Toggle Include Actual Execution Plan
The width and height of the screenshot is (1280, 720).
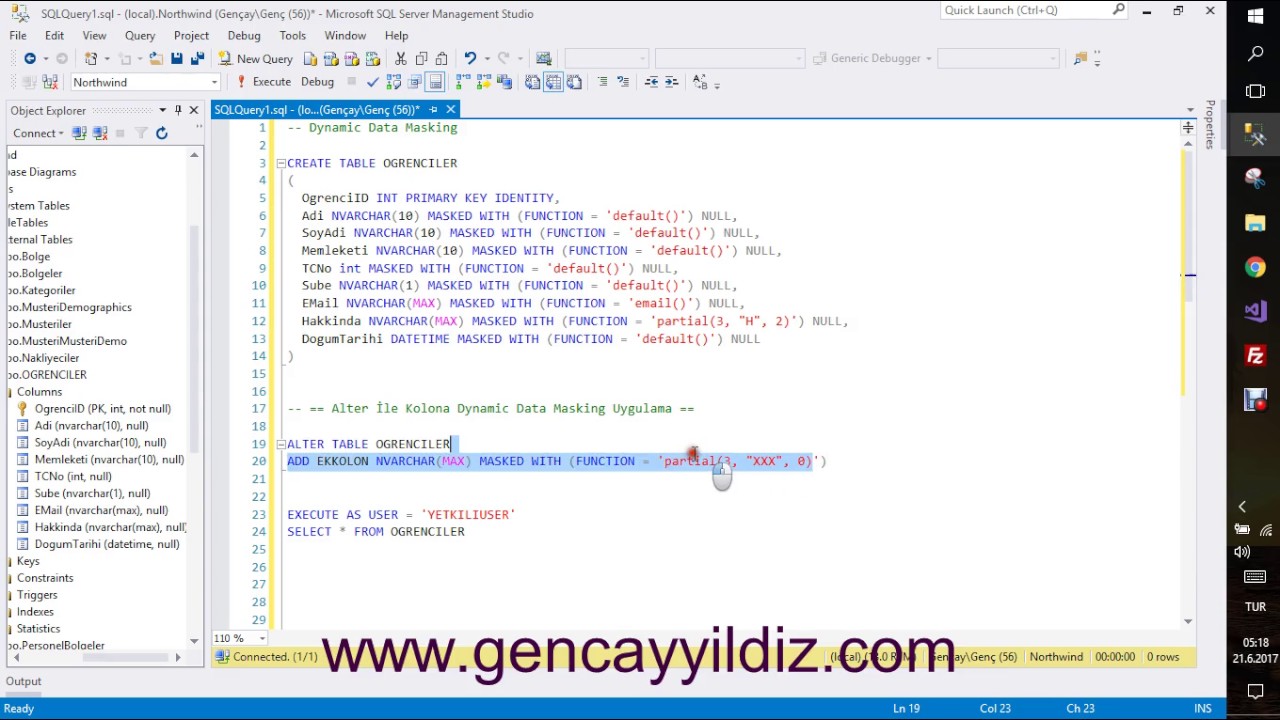(x=462, y=82)
